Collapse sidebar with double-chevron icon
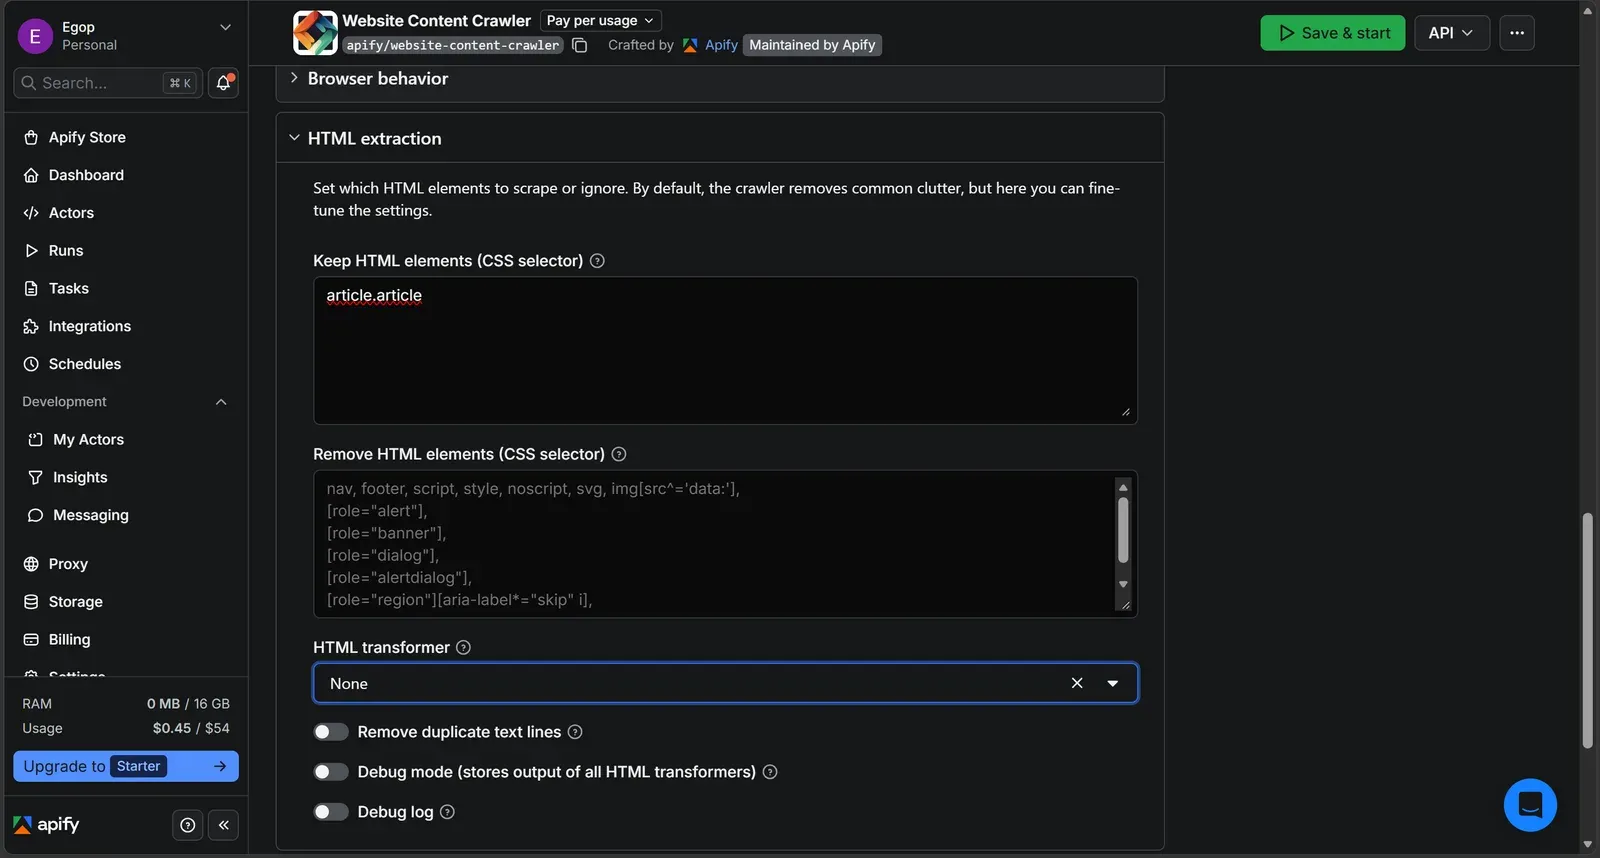 pos(224,825)
